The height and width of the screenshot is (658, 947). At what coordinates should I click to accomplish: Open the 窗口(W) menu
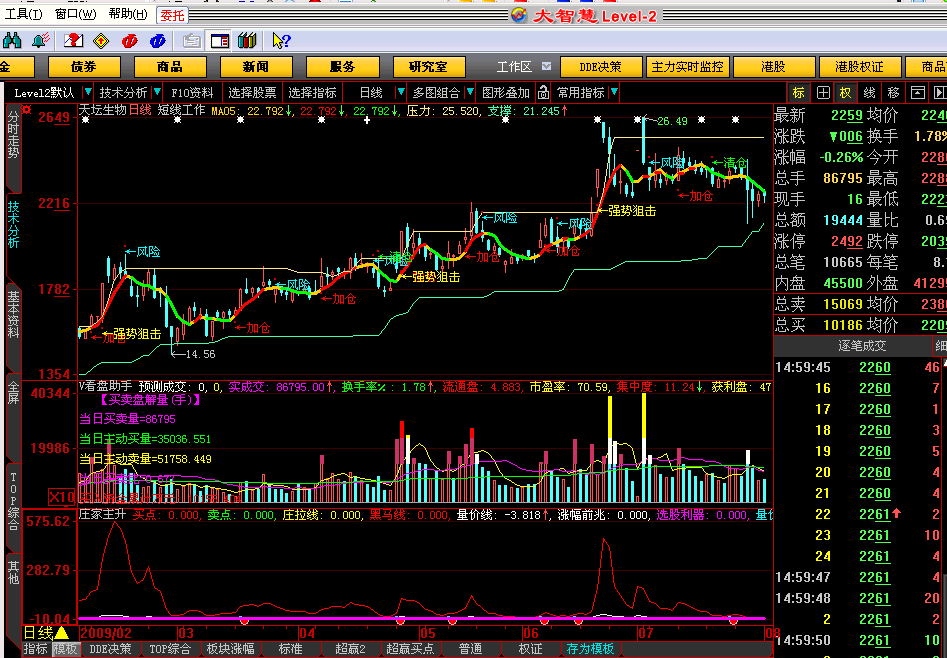(x=75, y=15)
